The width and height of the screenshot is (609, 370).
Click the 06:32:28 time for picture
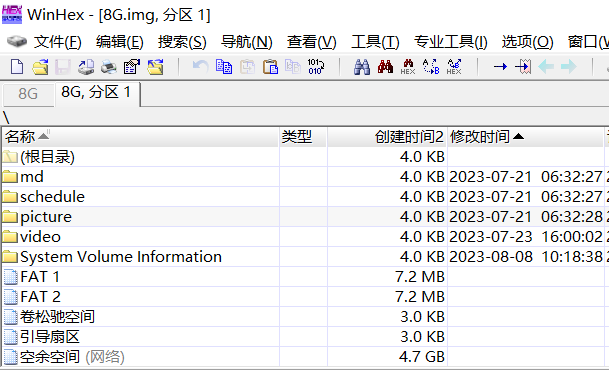[572, 217]
